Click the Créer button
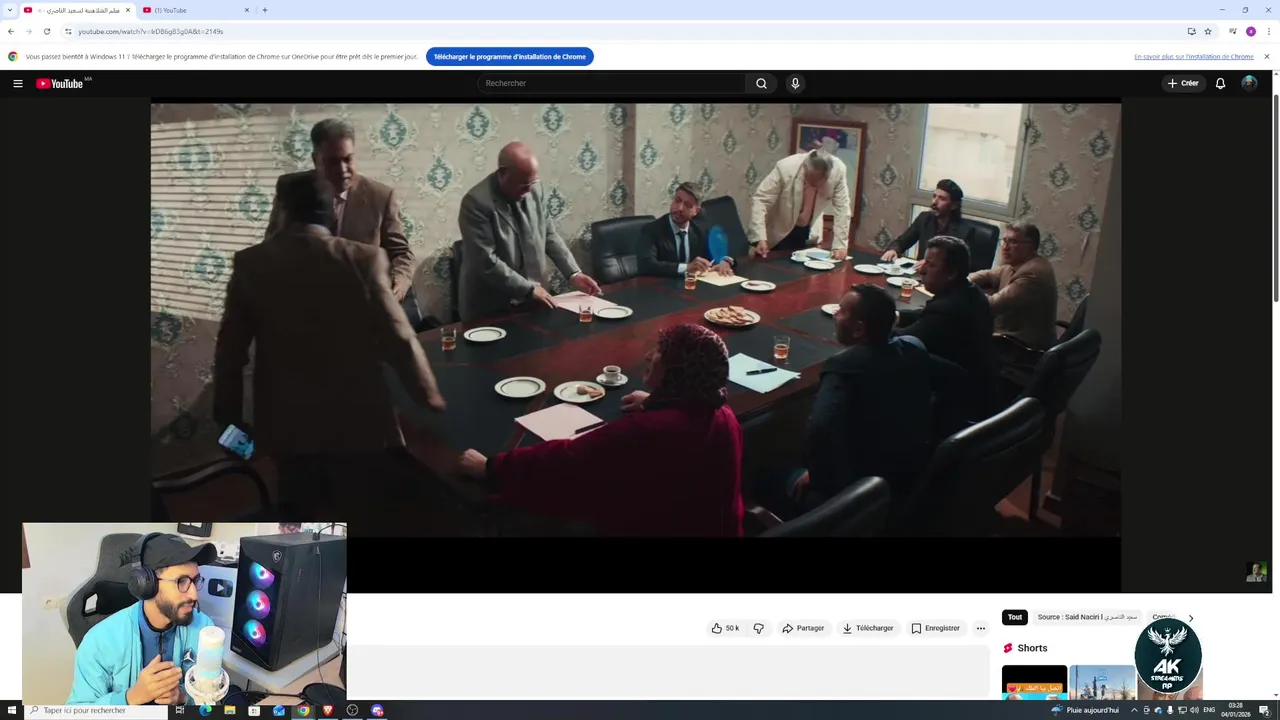Viewport: 1280px width, 720px height. pyautogui.click(x=1182, y=83)
